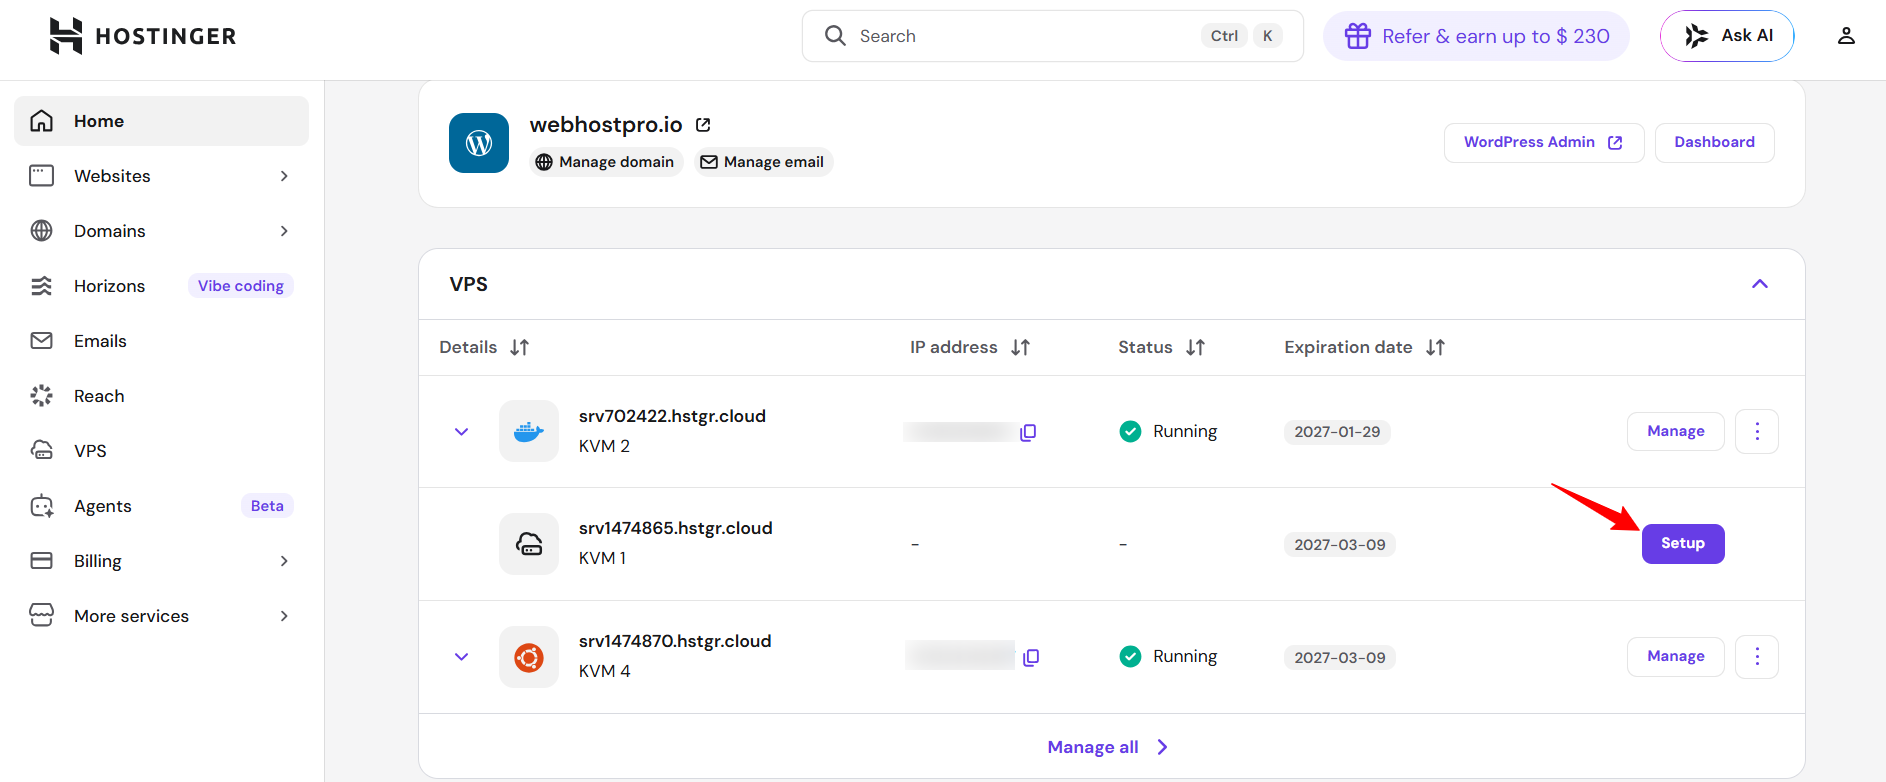Click the Vibe coding badge
The image size is (1886, 782).
[x=241, y=286]
